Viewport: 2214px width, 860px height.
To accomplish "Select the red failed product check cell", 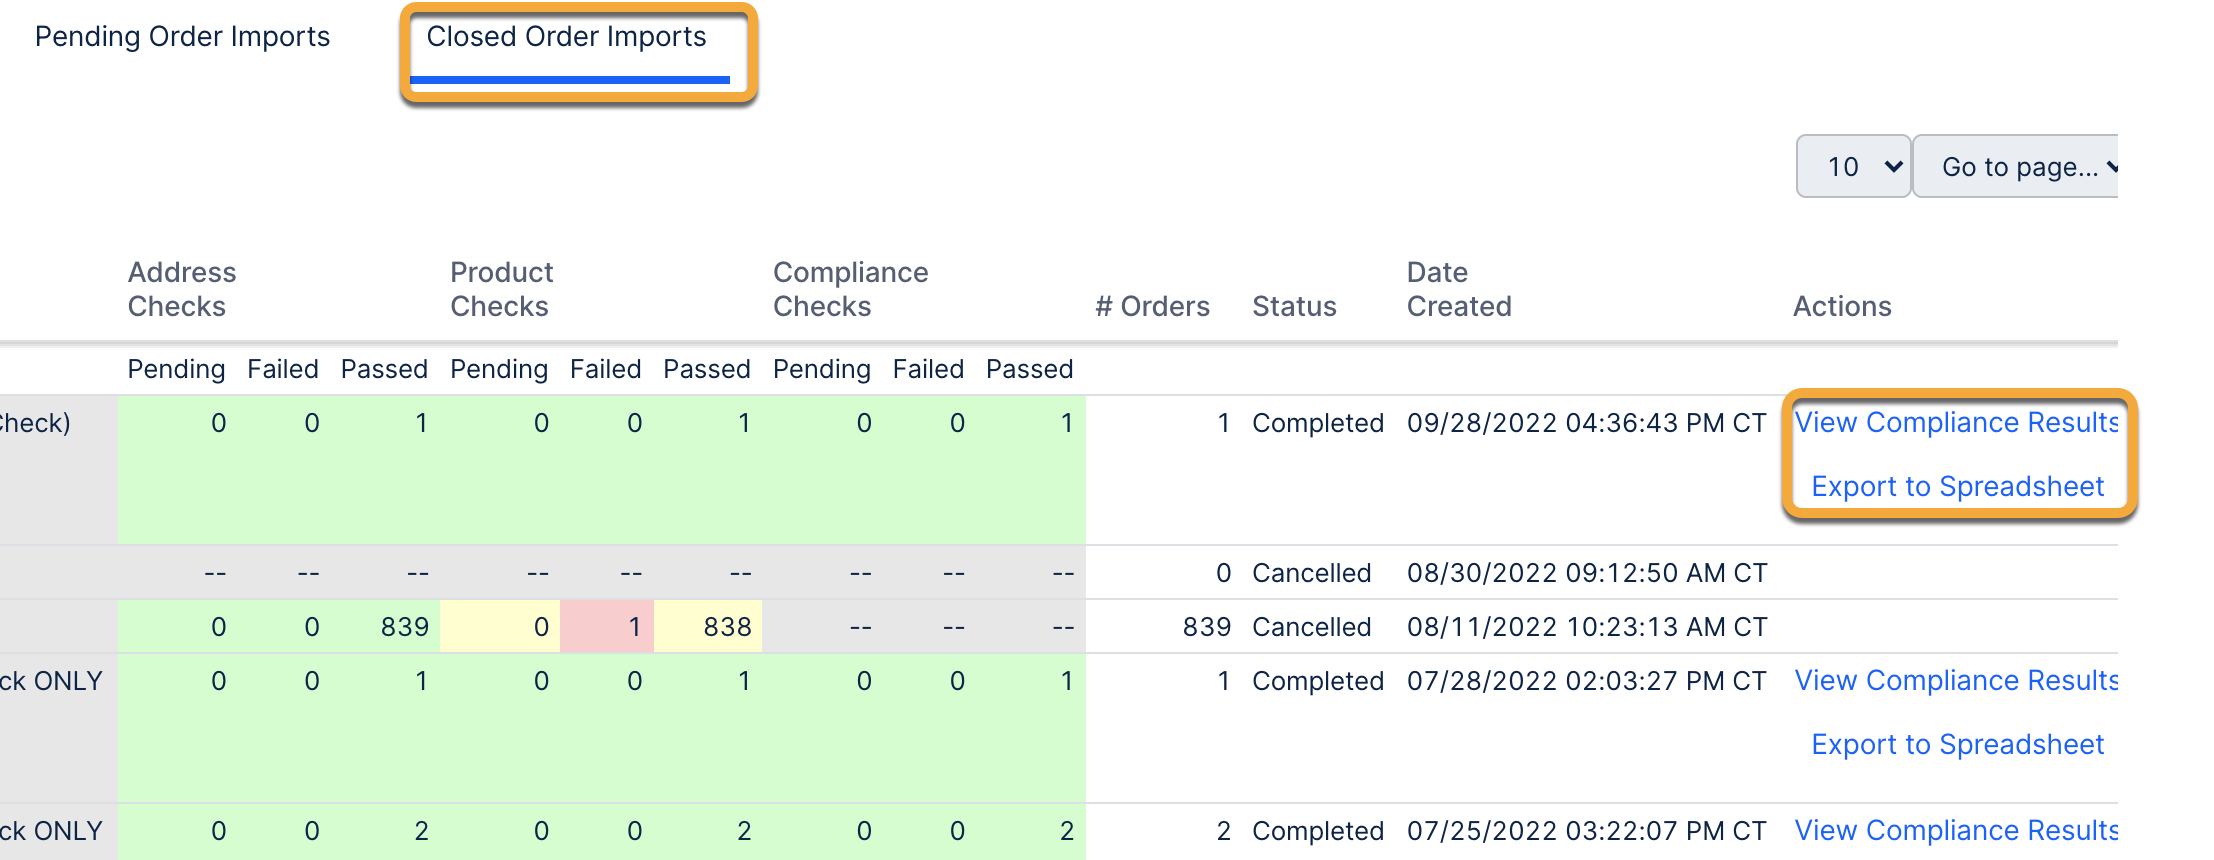I will coord(607,627).
